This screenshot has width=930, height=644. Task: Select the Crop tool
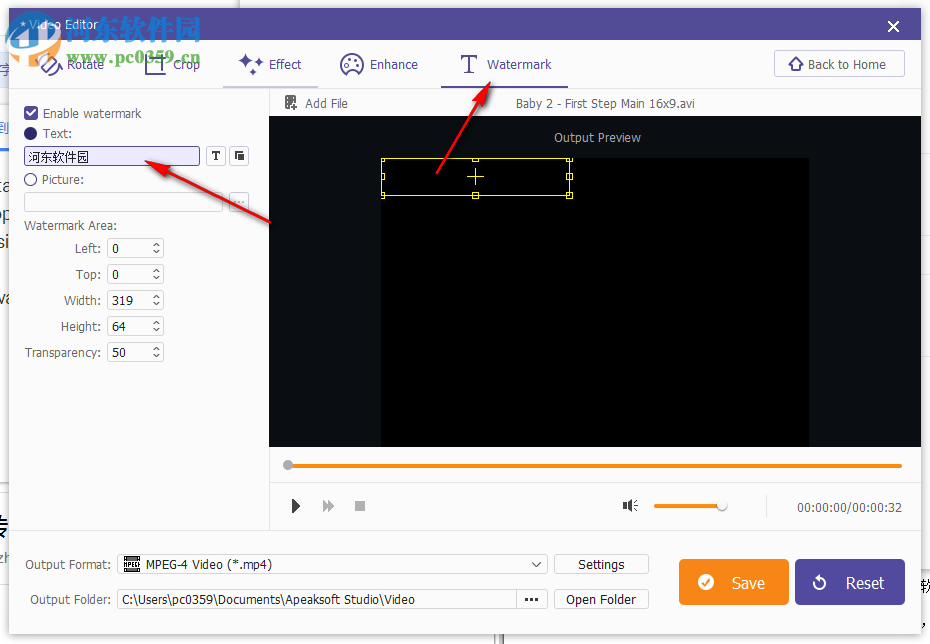point(171,64)
